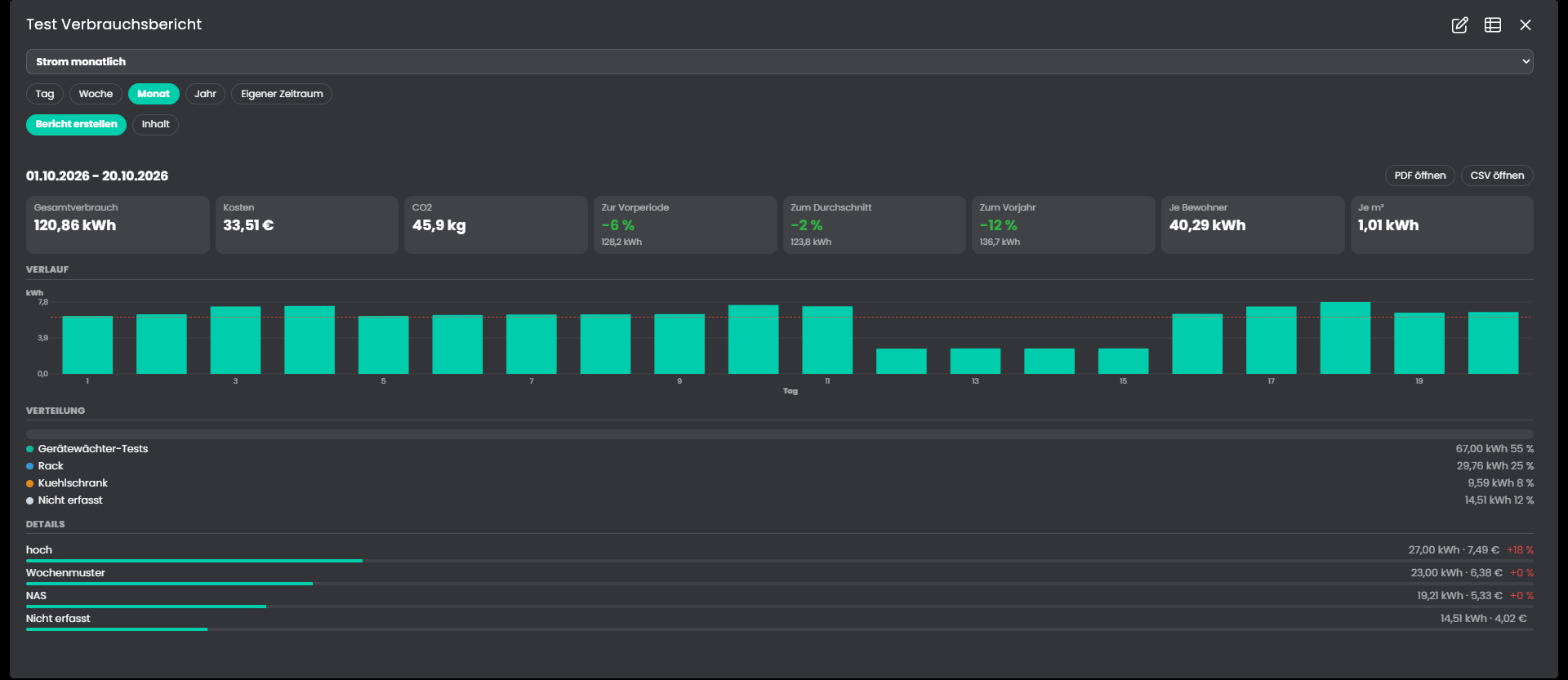Open the Inhalt options
Viewport: 1568px width, 680px height.
point(156,125)
